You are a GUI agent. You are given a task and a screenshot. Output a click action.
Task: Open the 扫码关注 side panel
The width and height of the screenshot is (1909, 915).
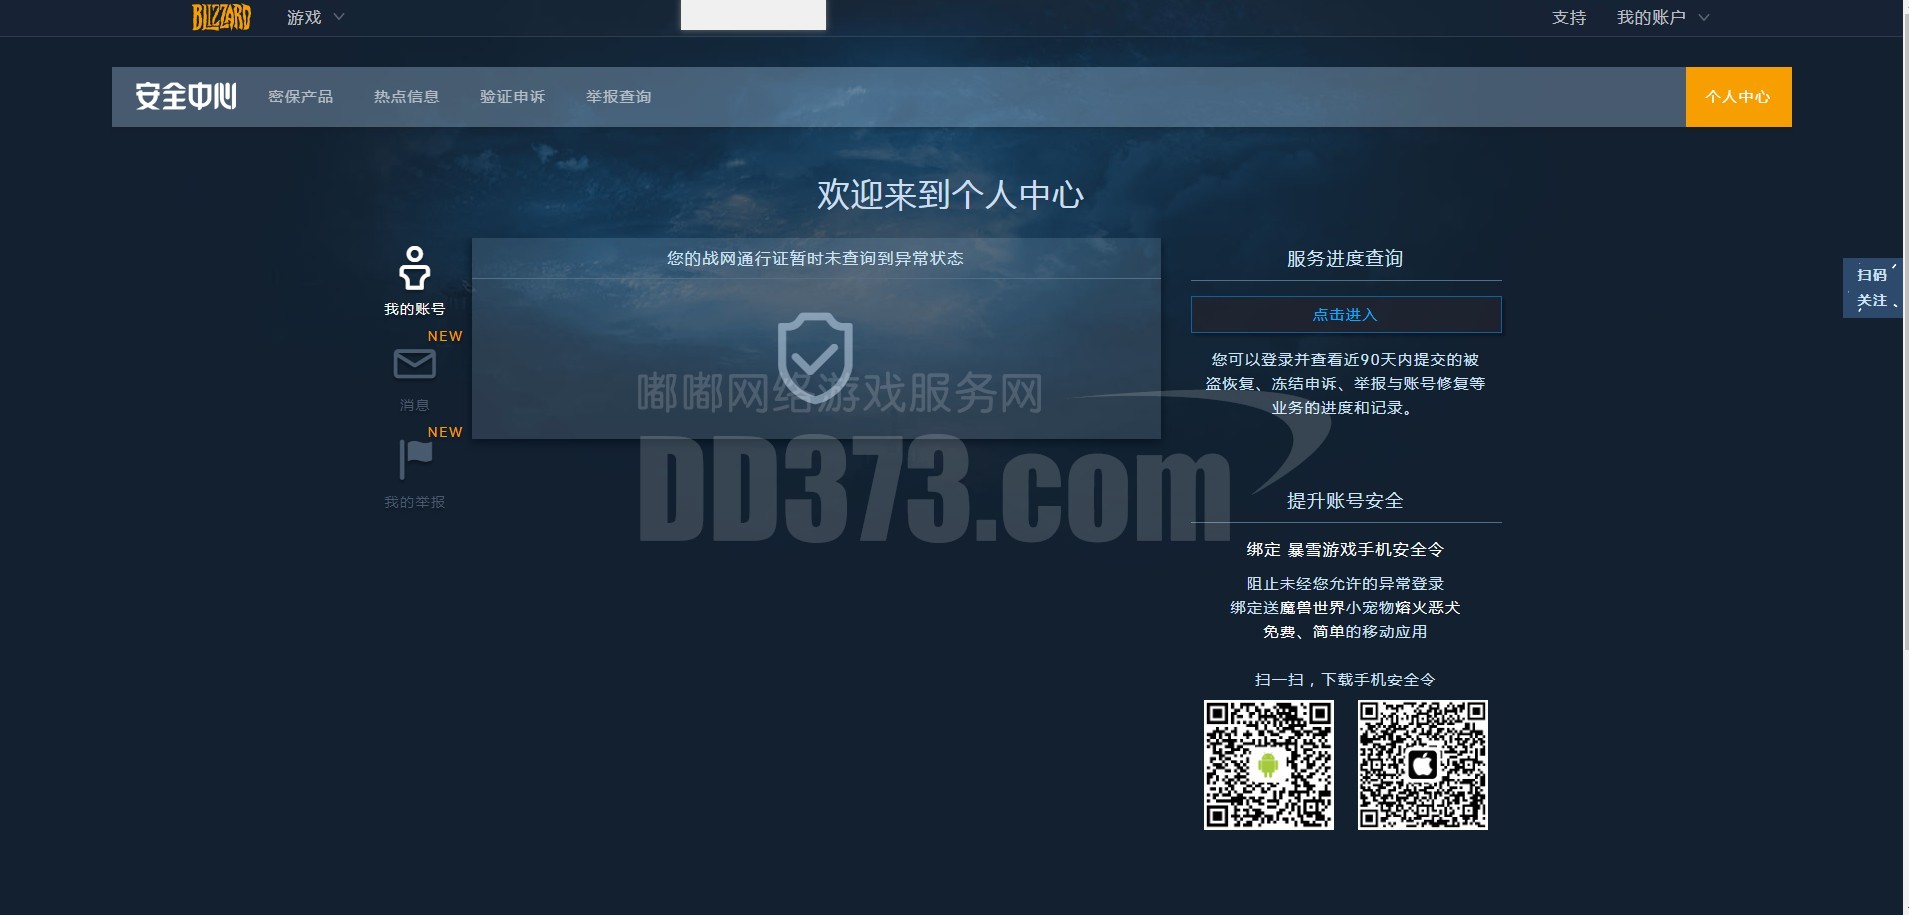click(x=1871, y=288)
